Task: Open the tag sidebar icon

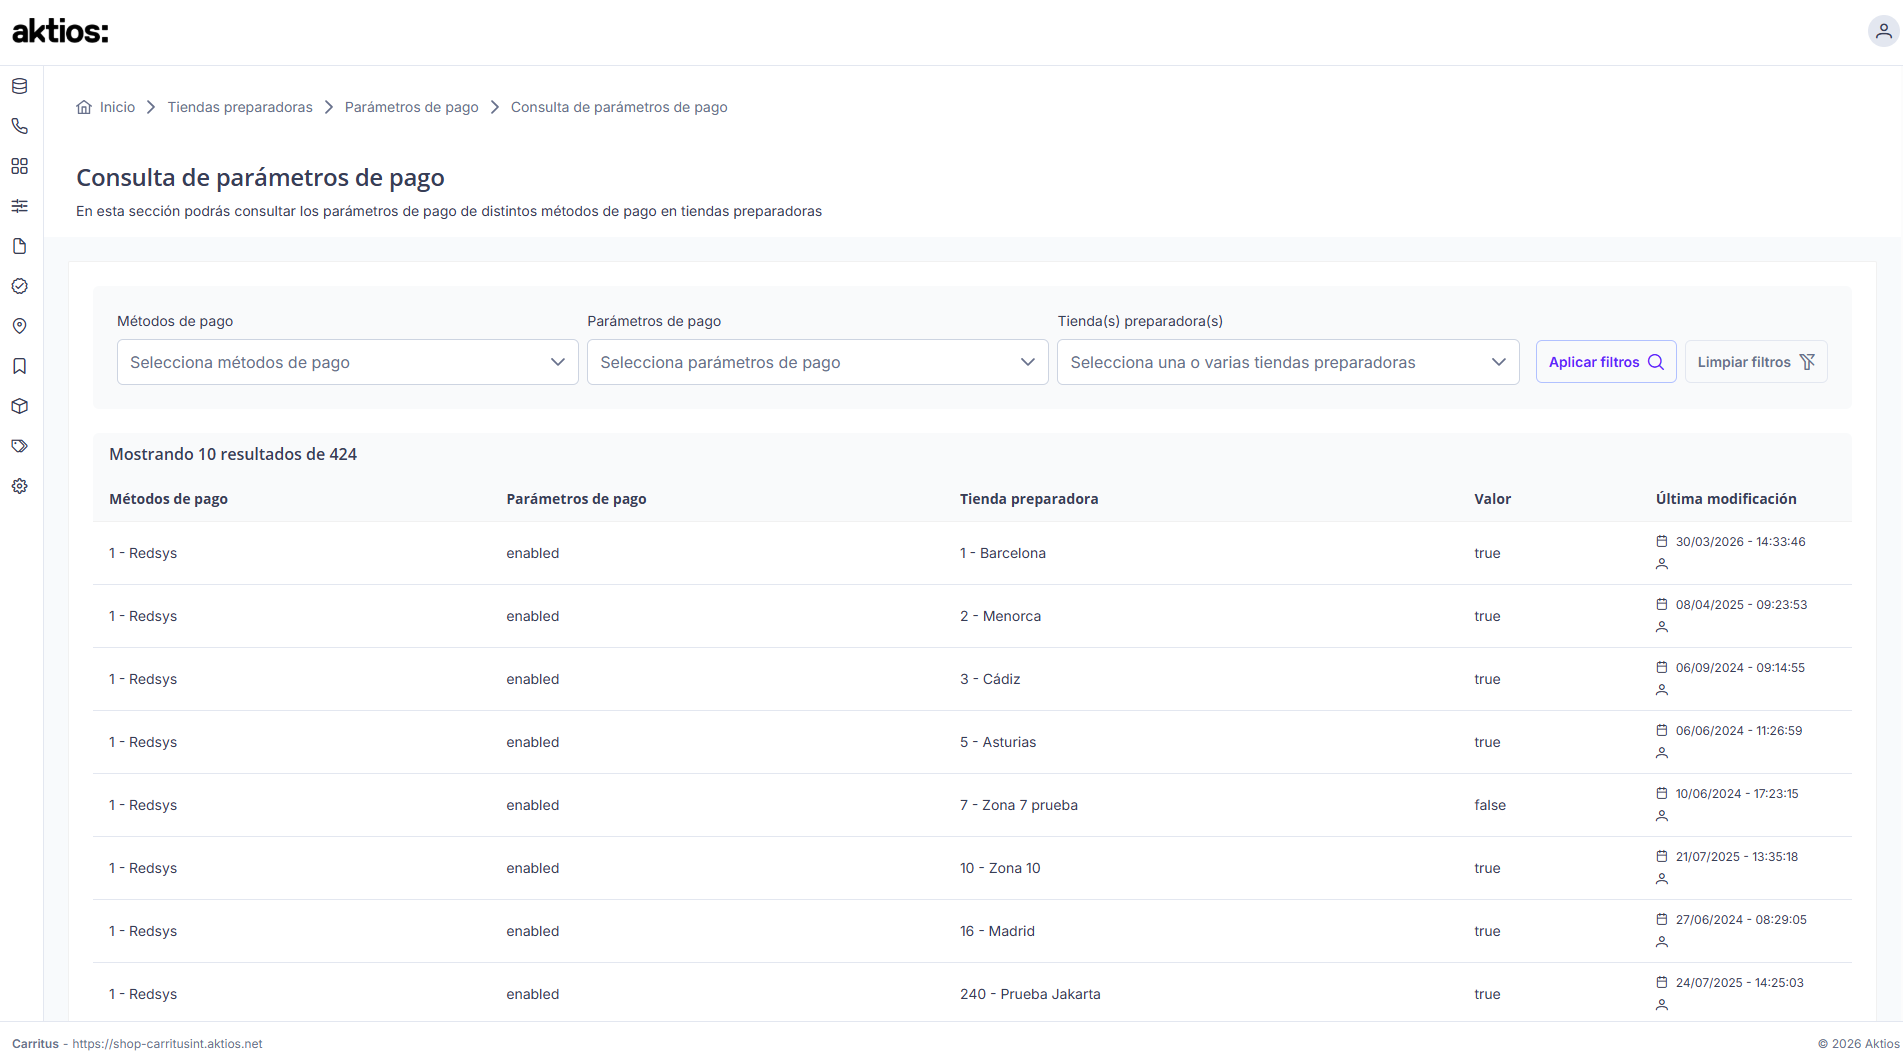Action: [x=19, y=446]
